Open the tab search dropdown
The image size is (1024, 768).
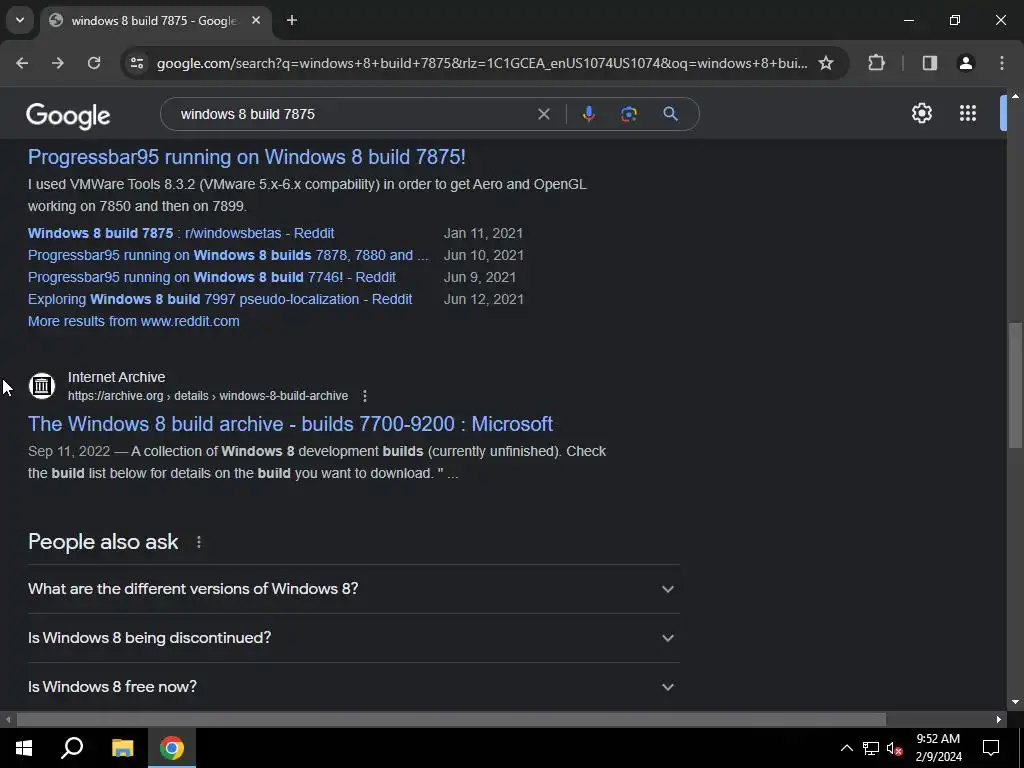coord(20,20)
